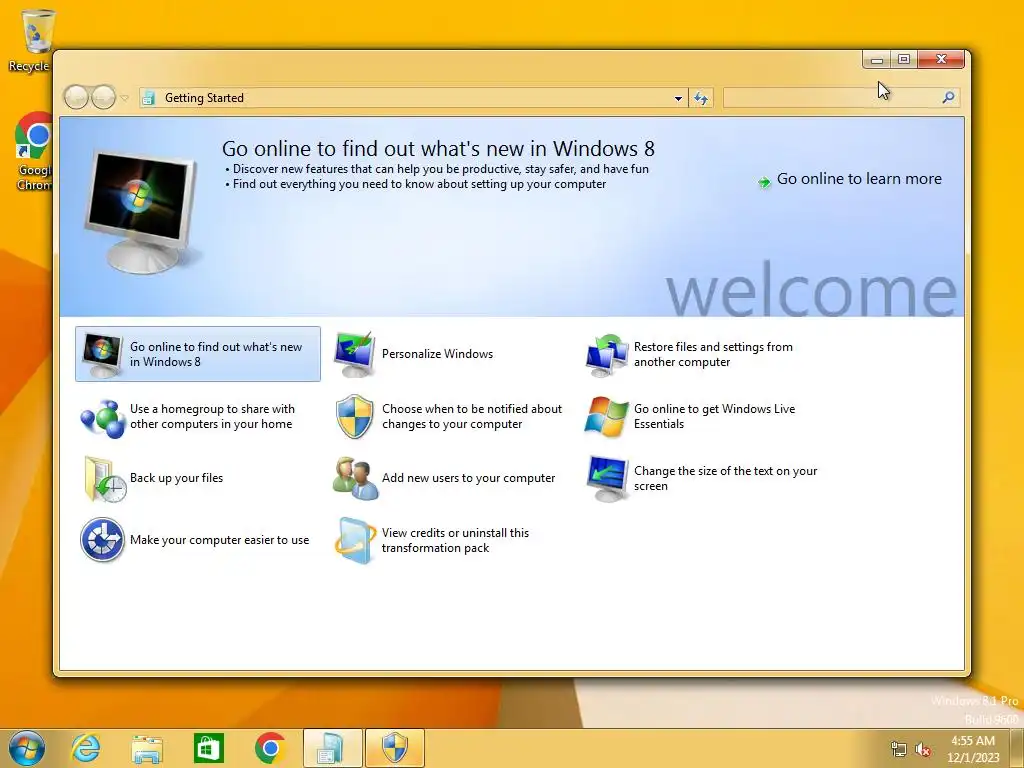The width and height of the screenshot is (1024, 768).
Task: Click the security shield notification icon
Action: (354, 416)
